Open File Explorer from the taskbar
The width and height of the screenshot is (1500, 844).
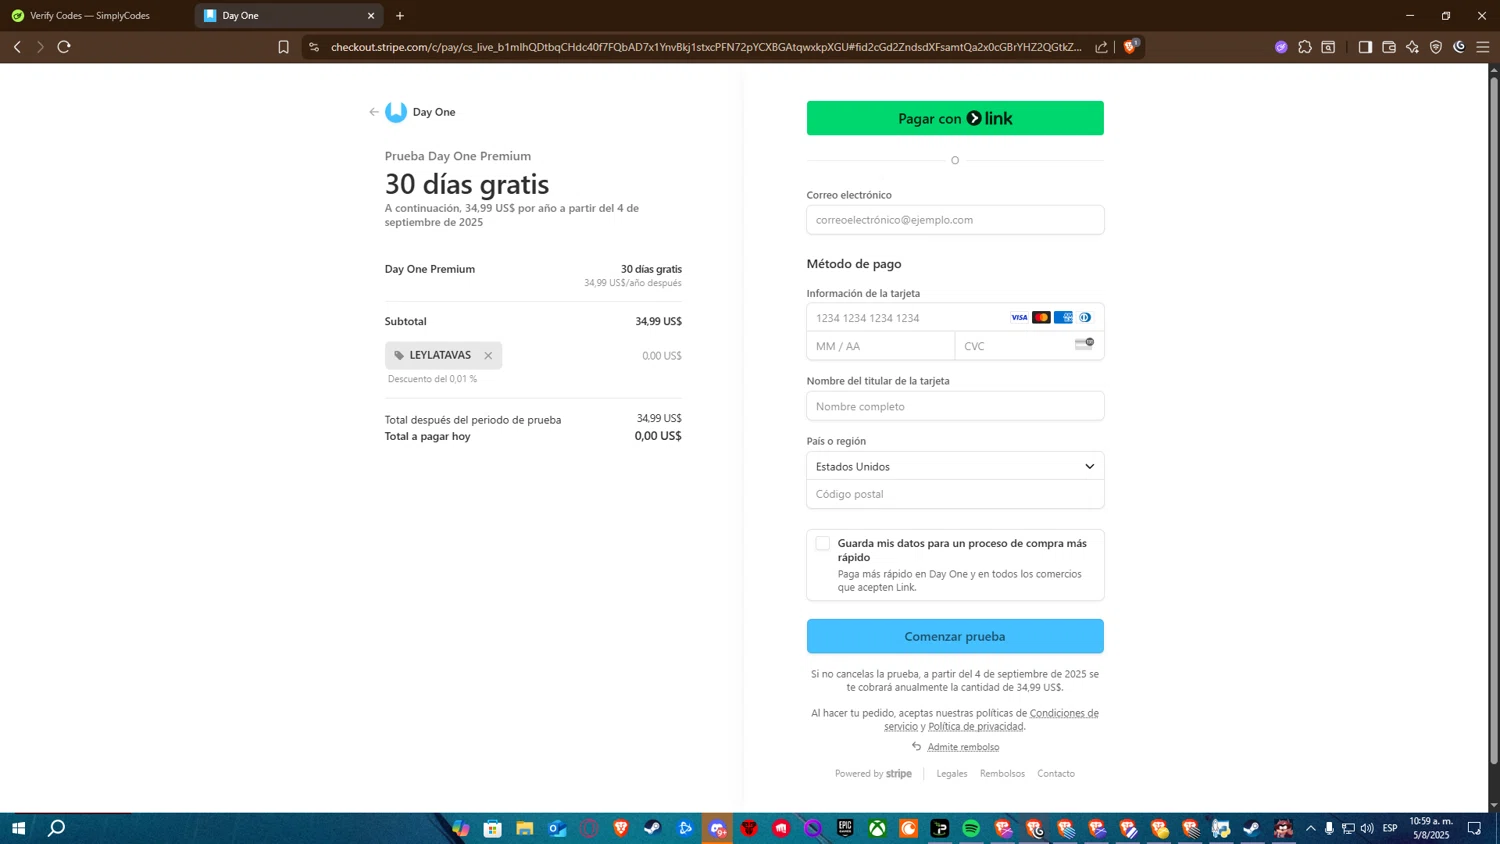tap(525, 828)
